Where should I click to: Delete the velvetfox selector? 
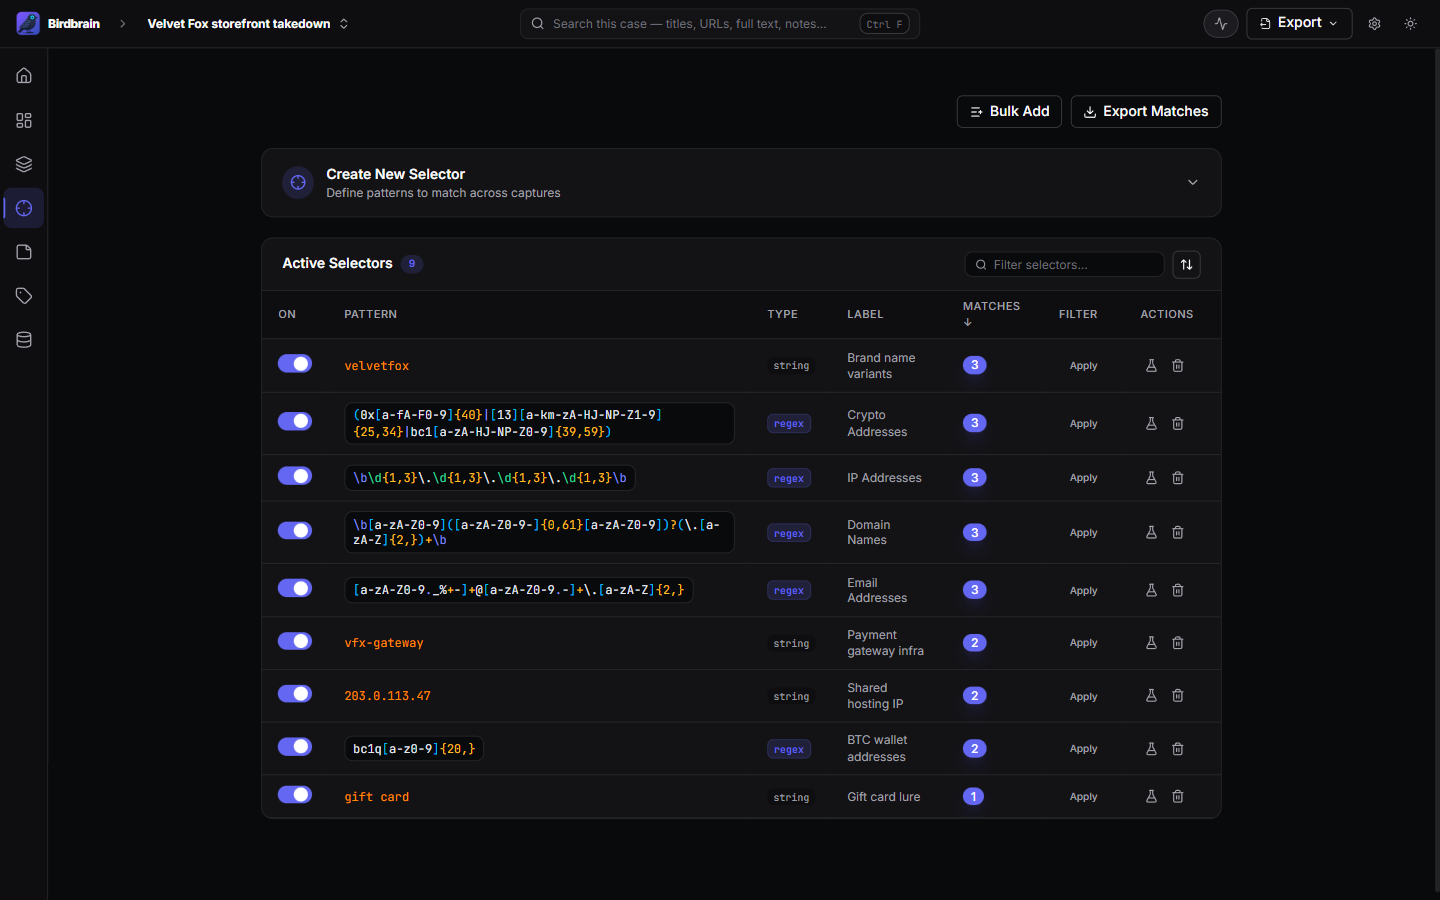pos(1178,366)
